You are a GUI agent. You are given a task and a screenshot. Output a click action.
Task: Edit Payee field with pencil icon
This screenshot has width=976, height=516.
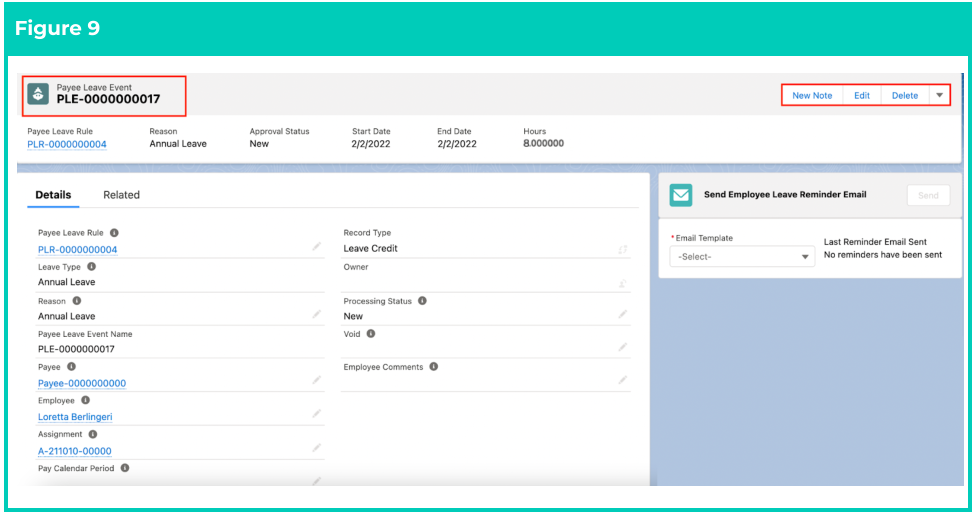(x=317, y=380)
